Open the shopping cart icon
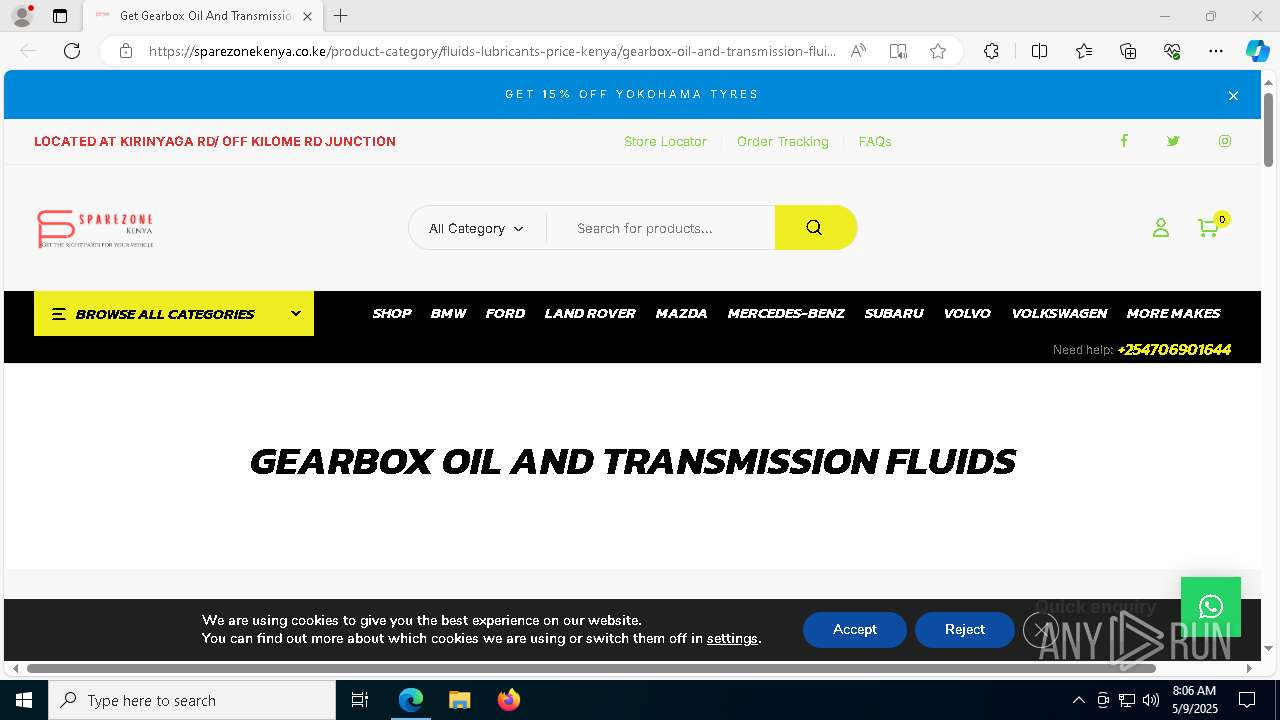The width and height of the screenshot is (1280, 720). click(1208, 228)
